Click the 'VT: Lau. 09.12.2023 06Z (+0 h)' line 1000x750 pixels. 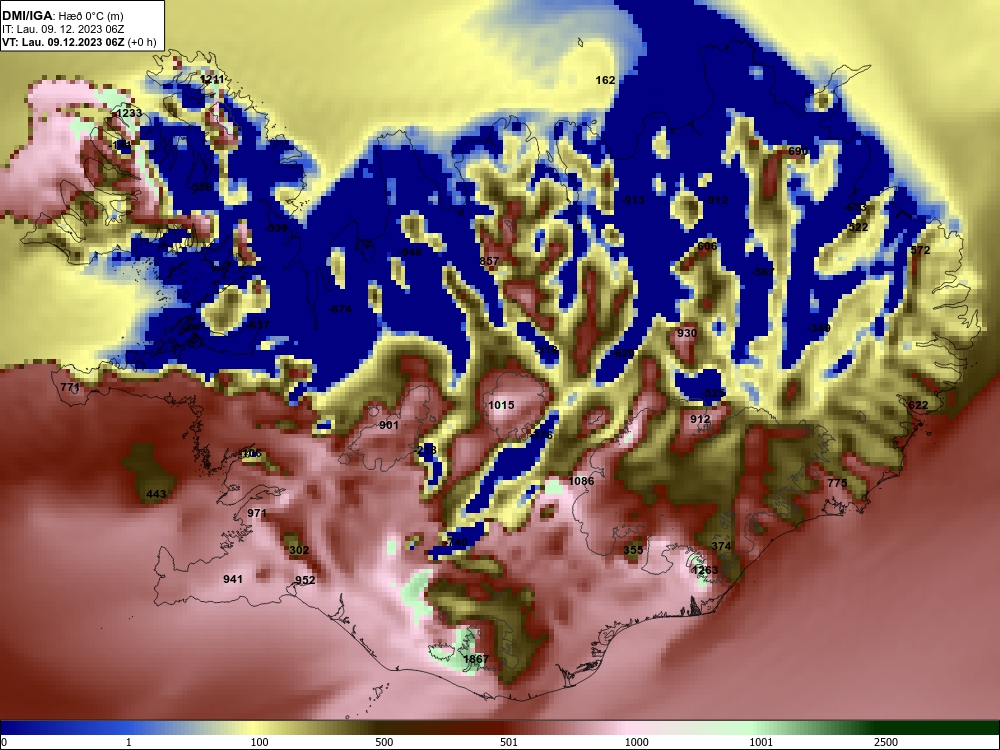[79, 42]
